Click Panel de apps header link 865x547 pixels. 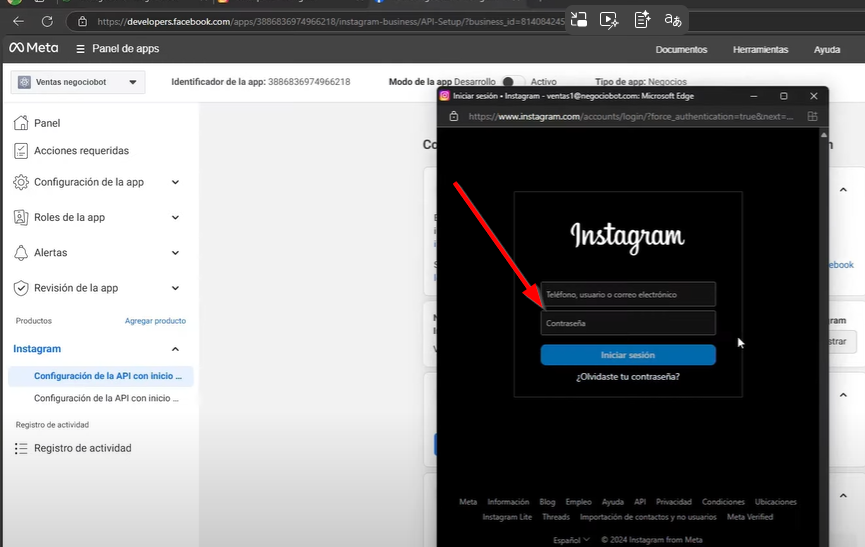click(126, 49)
